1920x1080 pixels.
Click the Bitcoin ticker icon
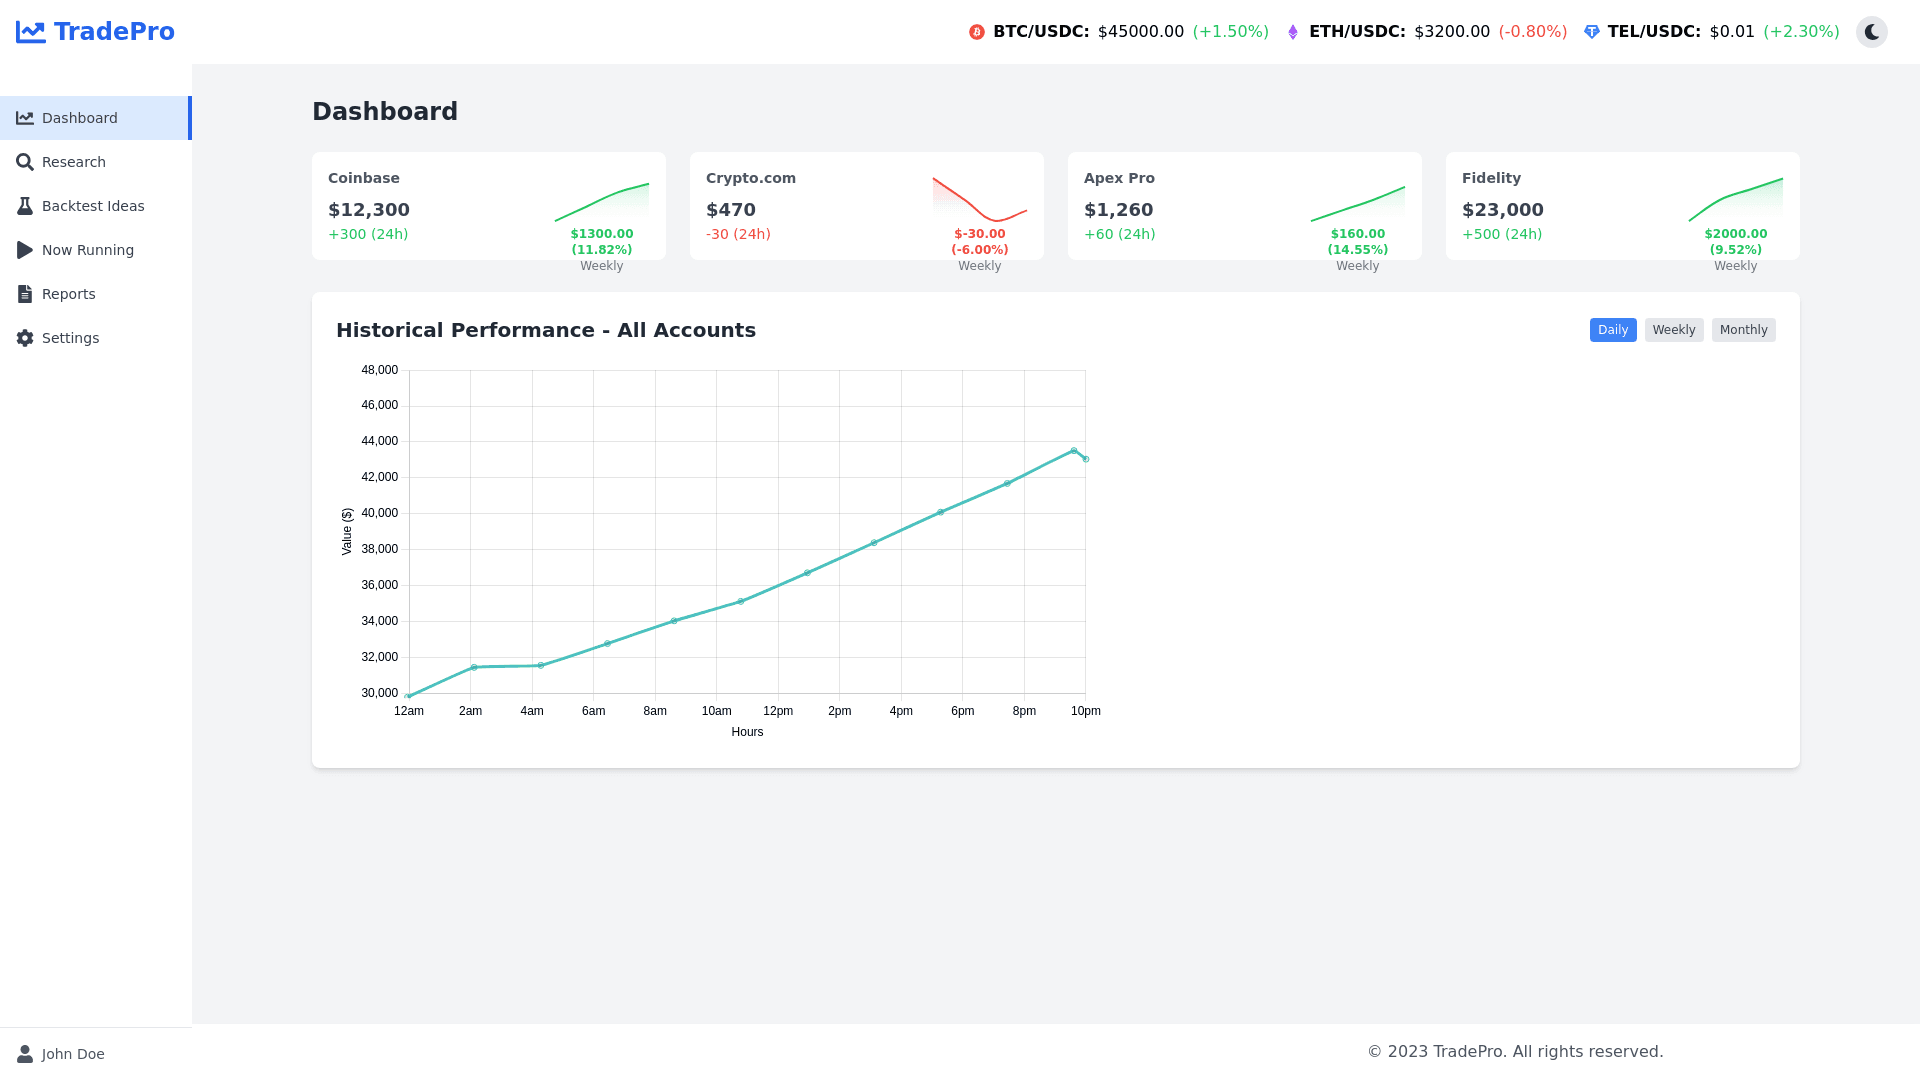[x=977, y=32]
